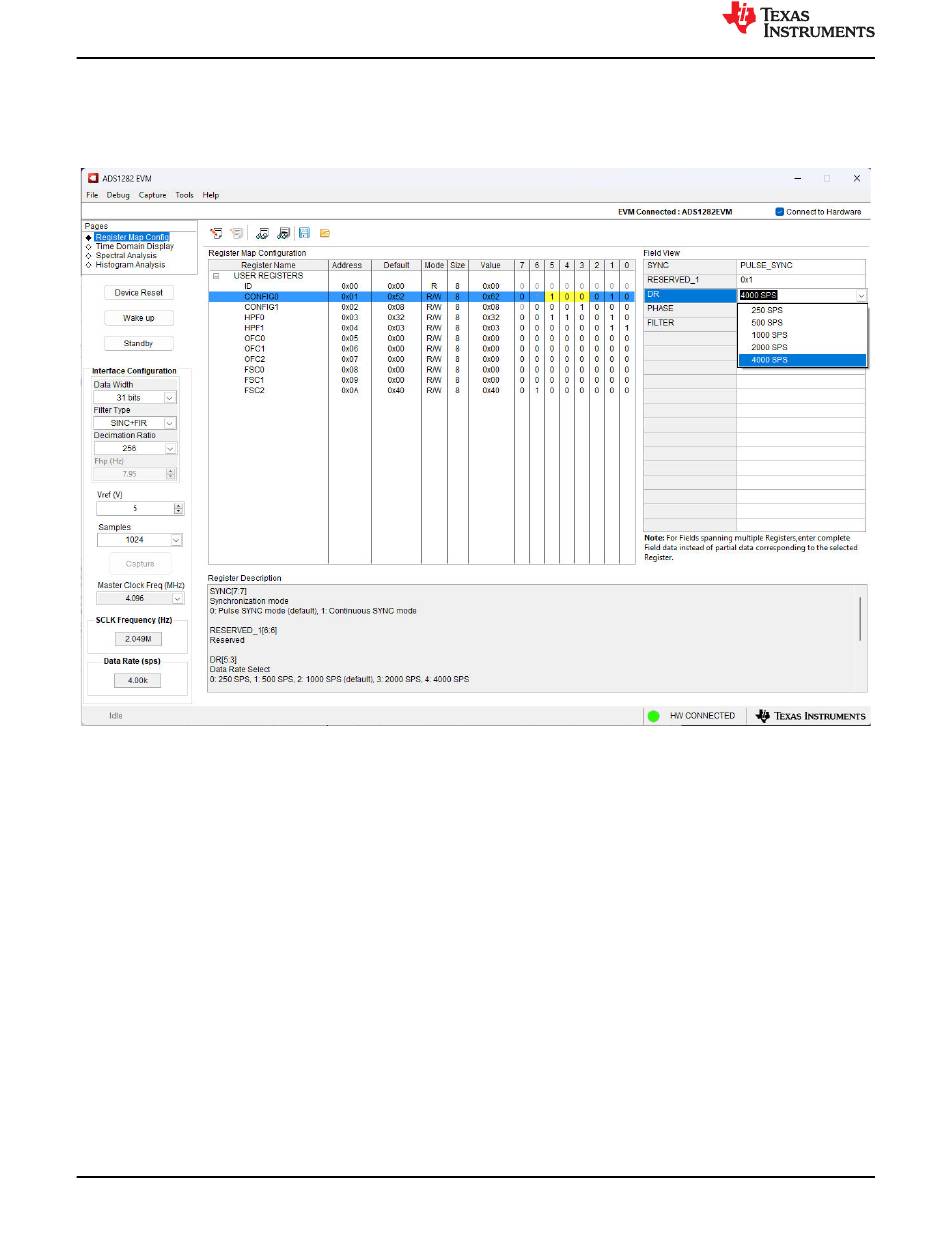
Task: Click the Value column header
Action: point(490,265)
